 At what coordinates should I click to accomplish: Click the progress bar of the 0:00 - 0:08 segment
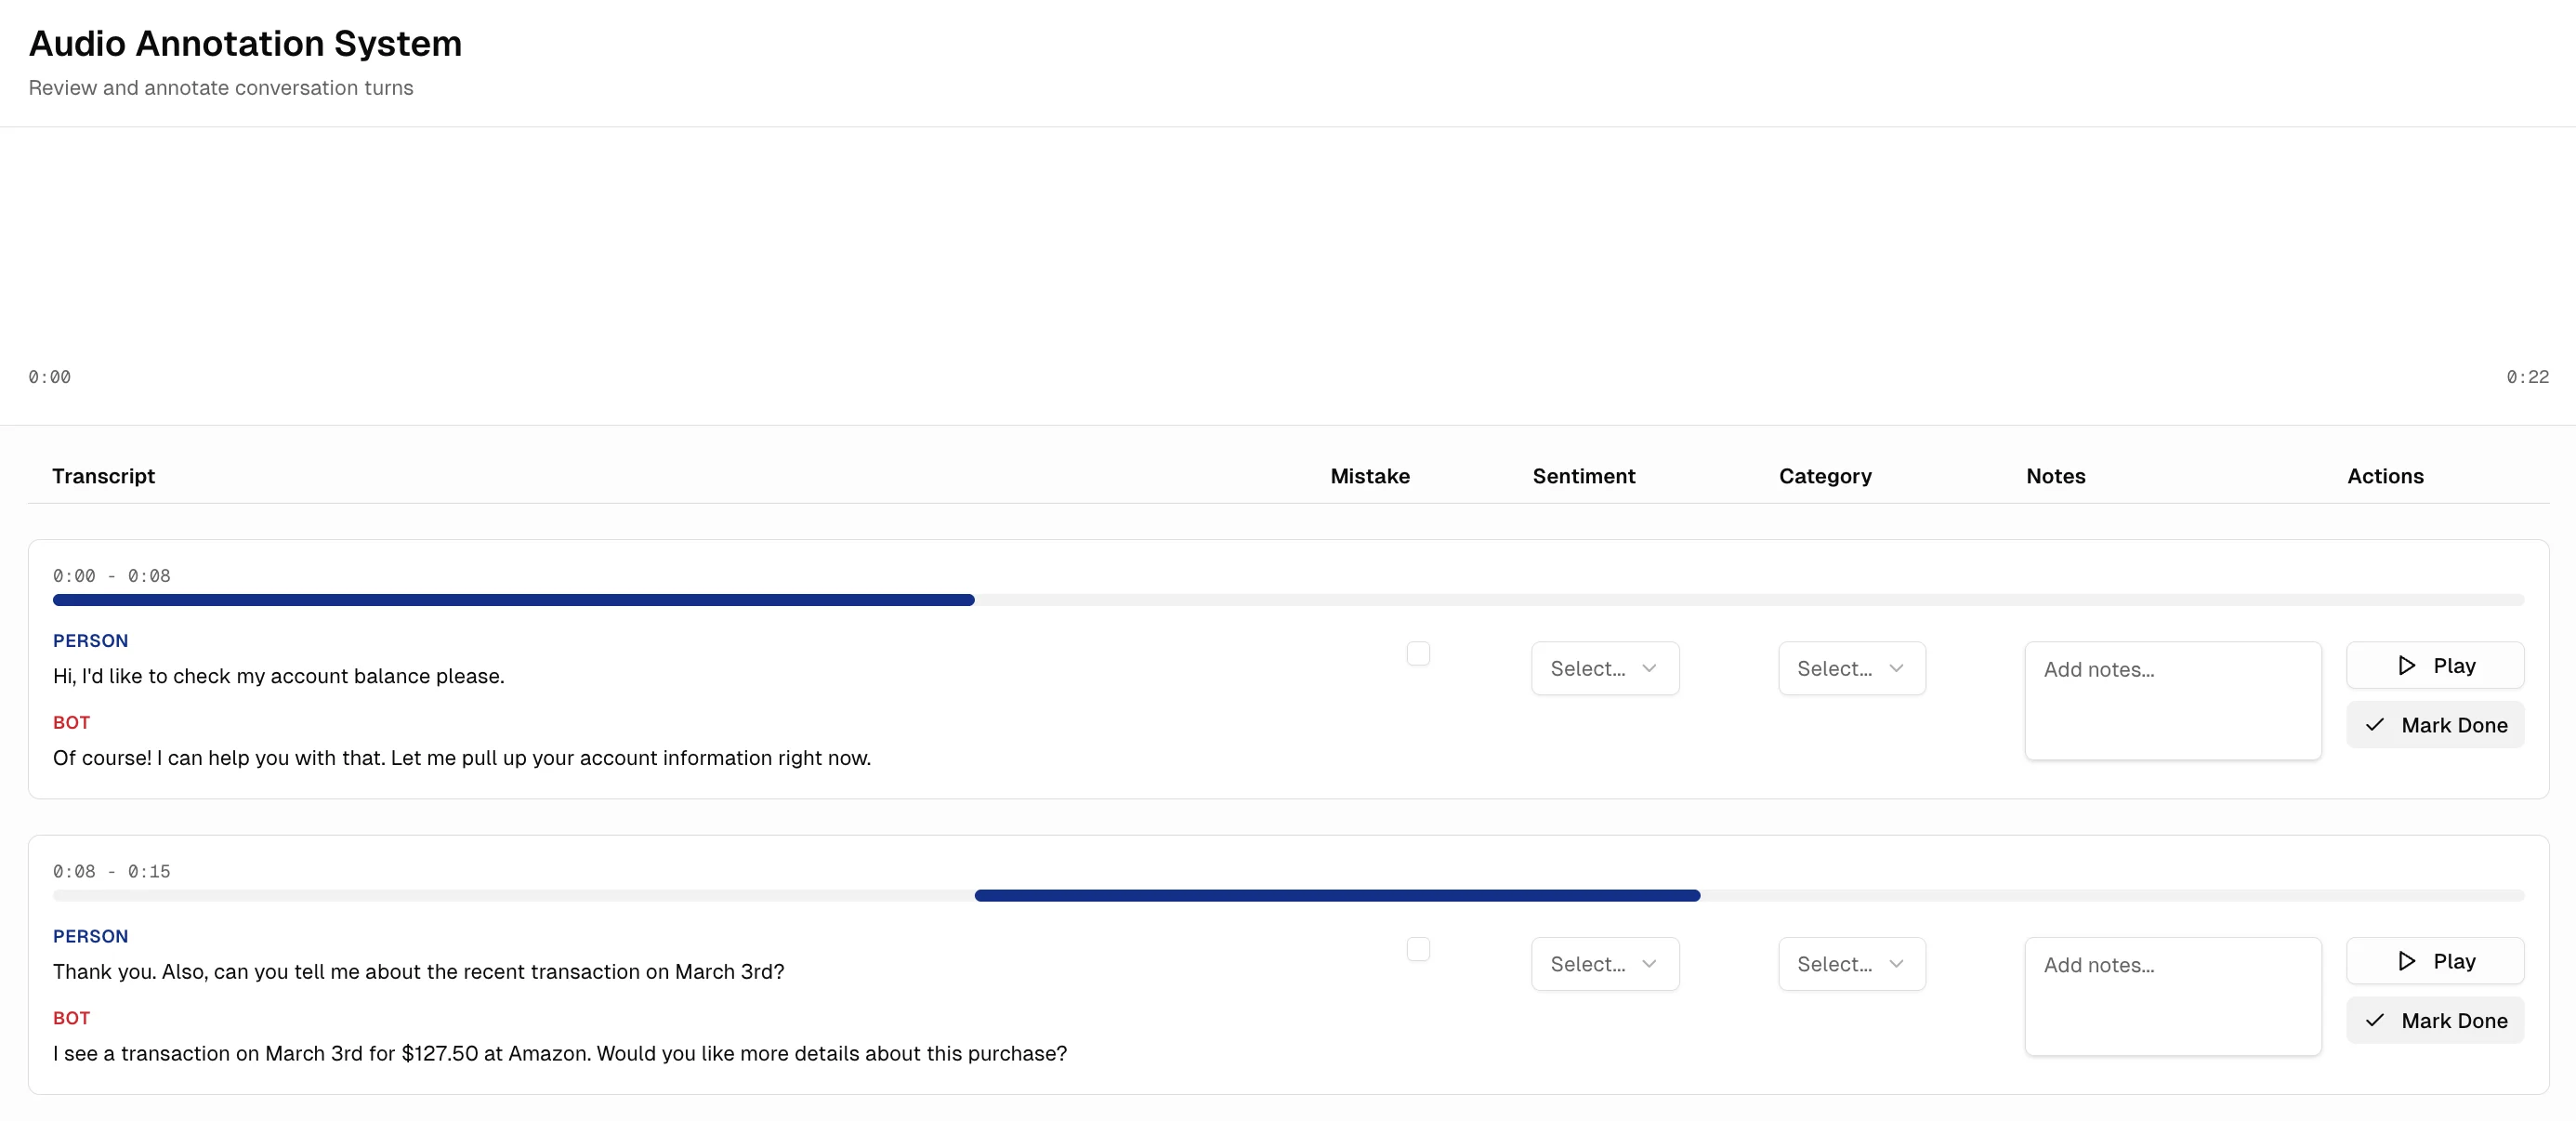pyautogui.click(x=1288, y=600)
